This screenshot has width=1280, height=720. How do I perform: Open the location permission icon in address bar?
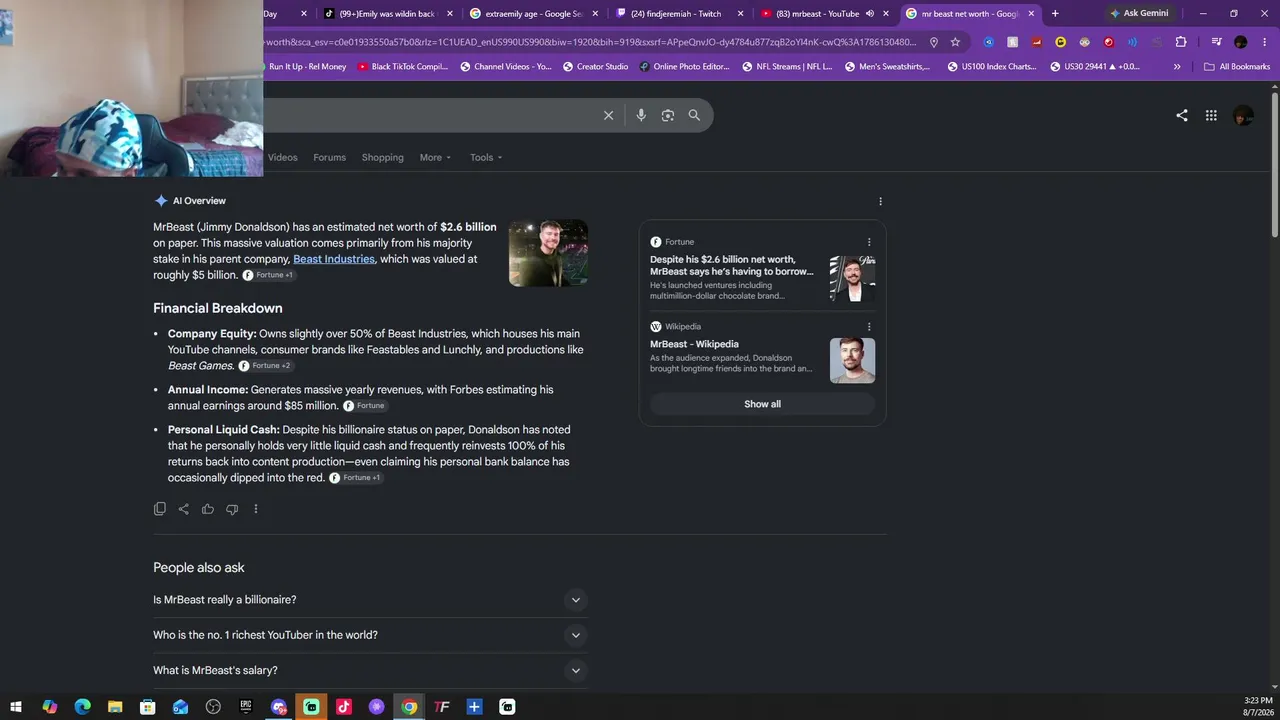point(934,42)
